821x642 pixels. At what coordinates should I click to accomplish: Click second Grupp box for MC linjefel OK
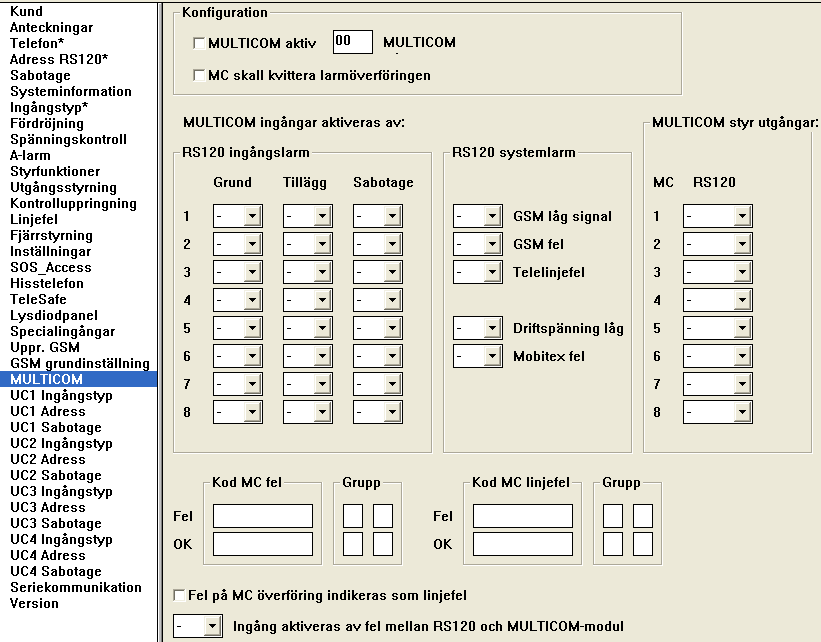643,544
